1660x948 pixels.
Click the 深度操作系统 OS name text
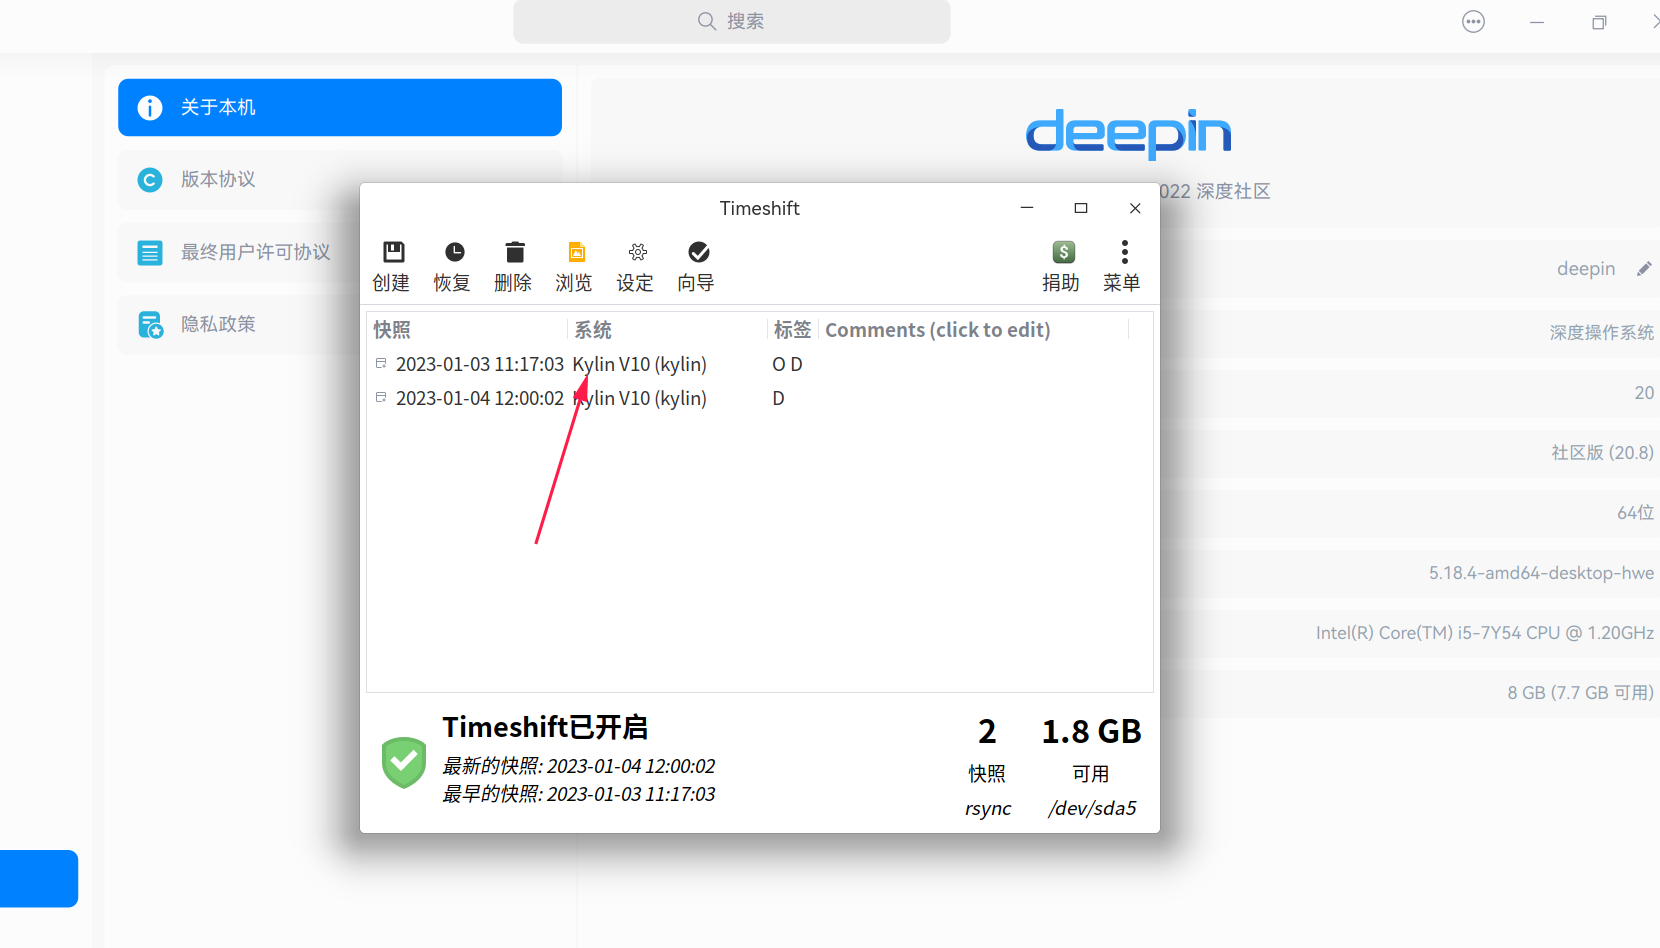pos(1602,333)
